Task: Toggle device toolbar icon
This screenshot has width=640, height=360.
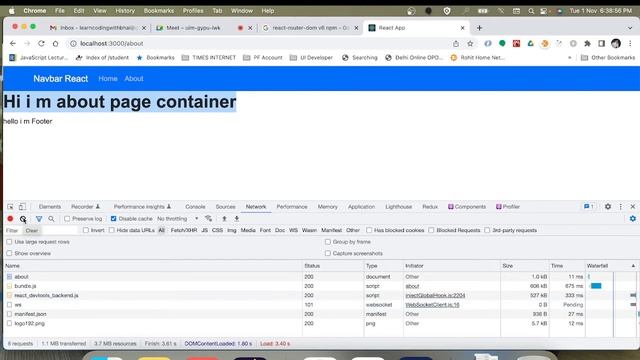Action: pyautogui.click(x=22, y=207)
